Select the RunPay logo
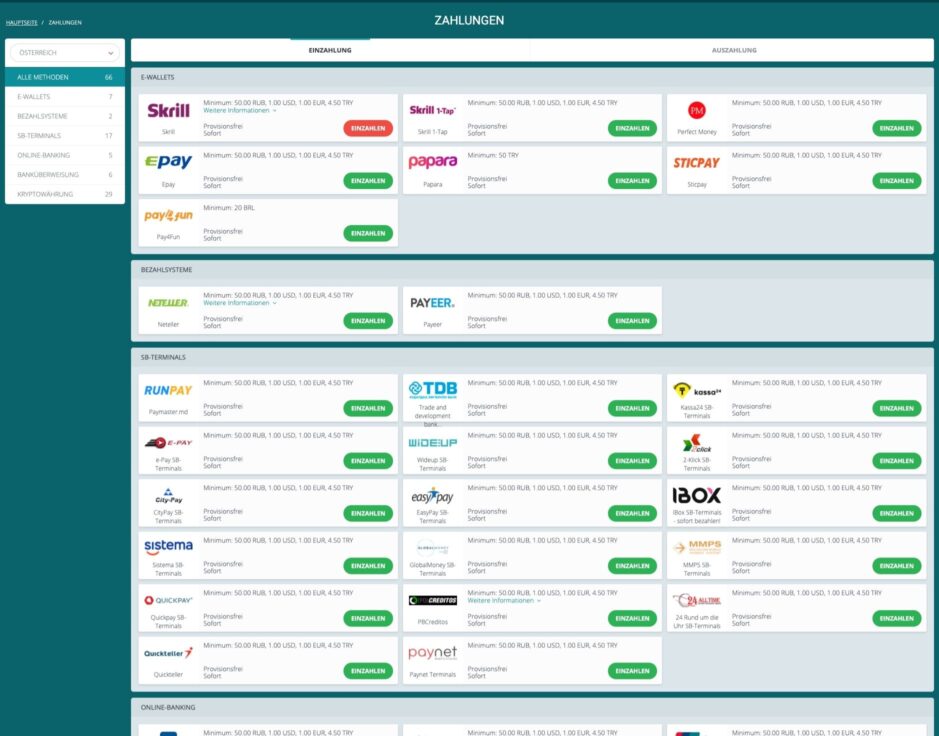This screenshot has height=736, width=939. pyautogui.click(x=168, y=390)
